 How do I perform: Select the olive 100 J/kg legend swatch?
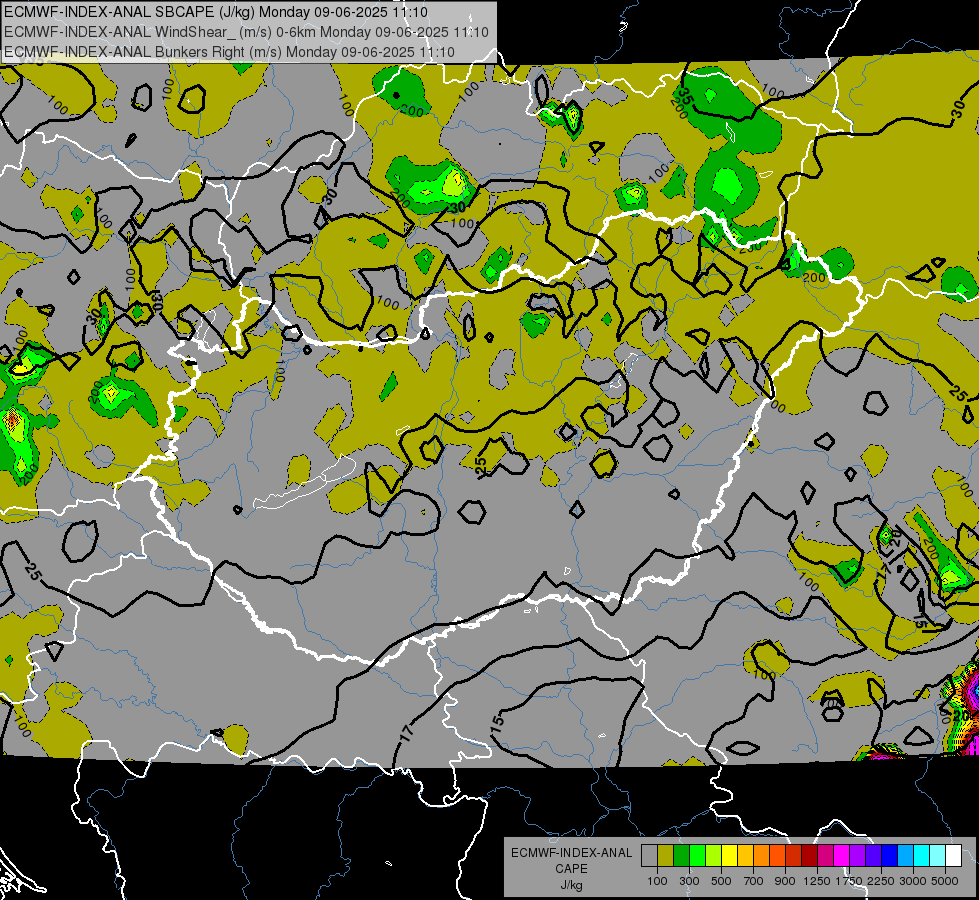pos(666,855)
